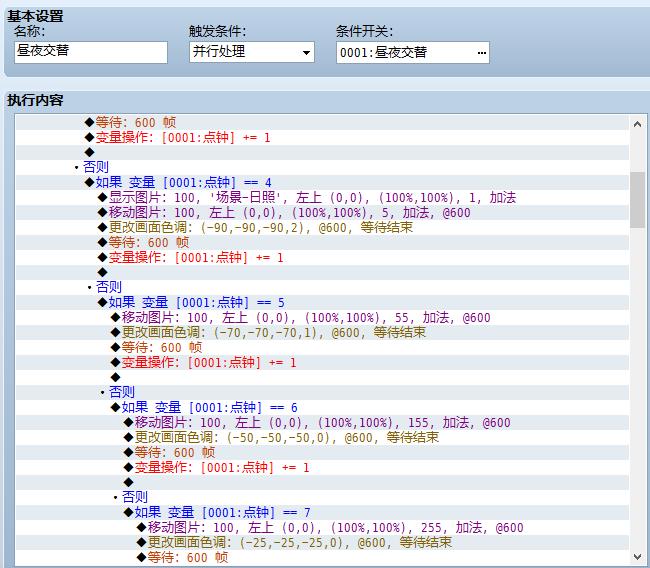Select 等待 row just below the (-90,-90,-90,2) tint
Screen dimensions: 650x568
[322, 243]
